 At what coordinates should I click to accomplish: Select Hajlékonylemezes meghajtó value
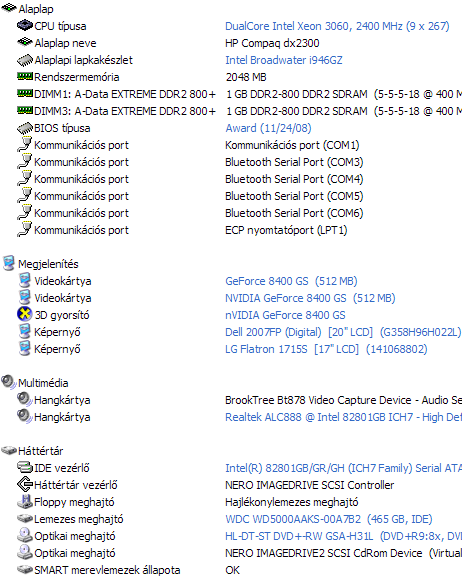pos(292,502)
